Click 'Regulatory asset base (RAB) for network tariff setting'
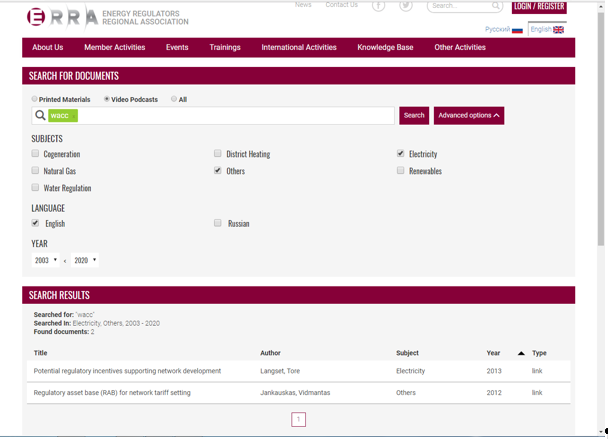Image resolution: width=608 pixels, height=441 pixels. coord(112,393)
